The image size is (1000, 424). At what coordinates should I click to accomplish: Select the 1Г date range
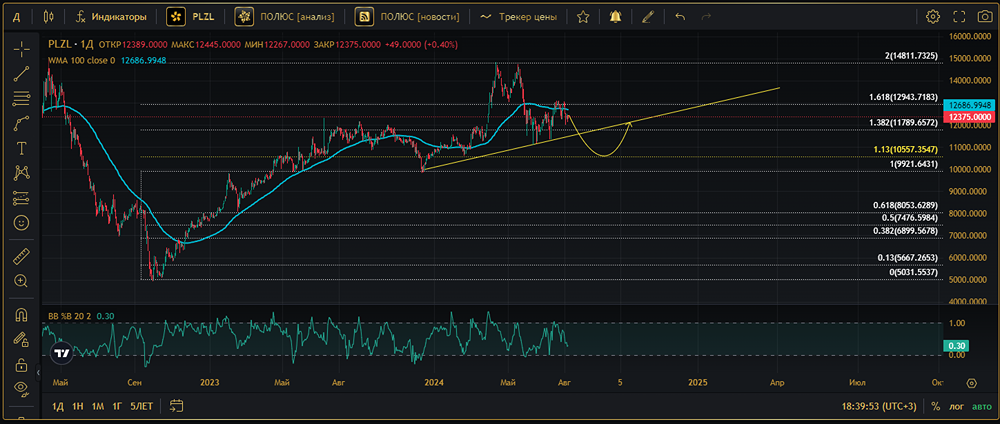click(x=117, y=406)
